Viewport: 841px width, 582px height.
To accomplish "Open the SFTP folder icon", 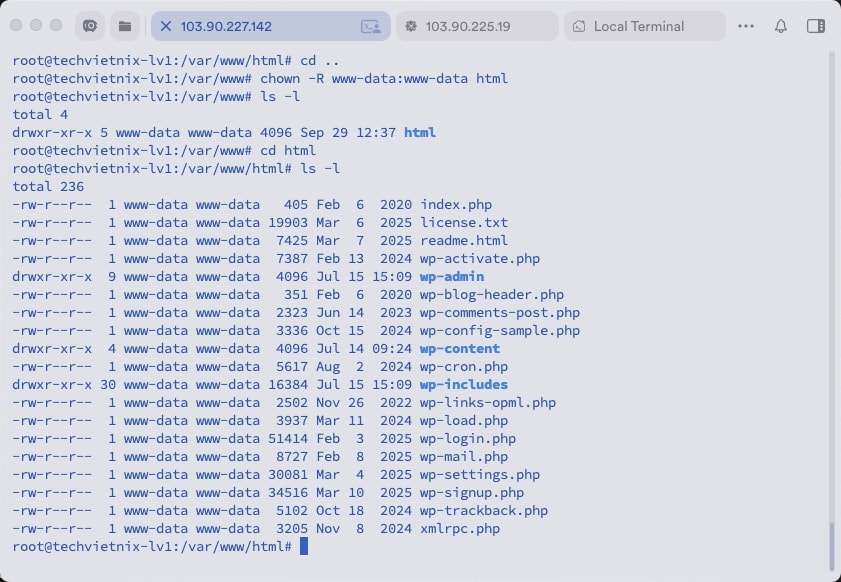I will (x=124, y=26).
